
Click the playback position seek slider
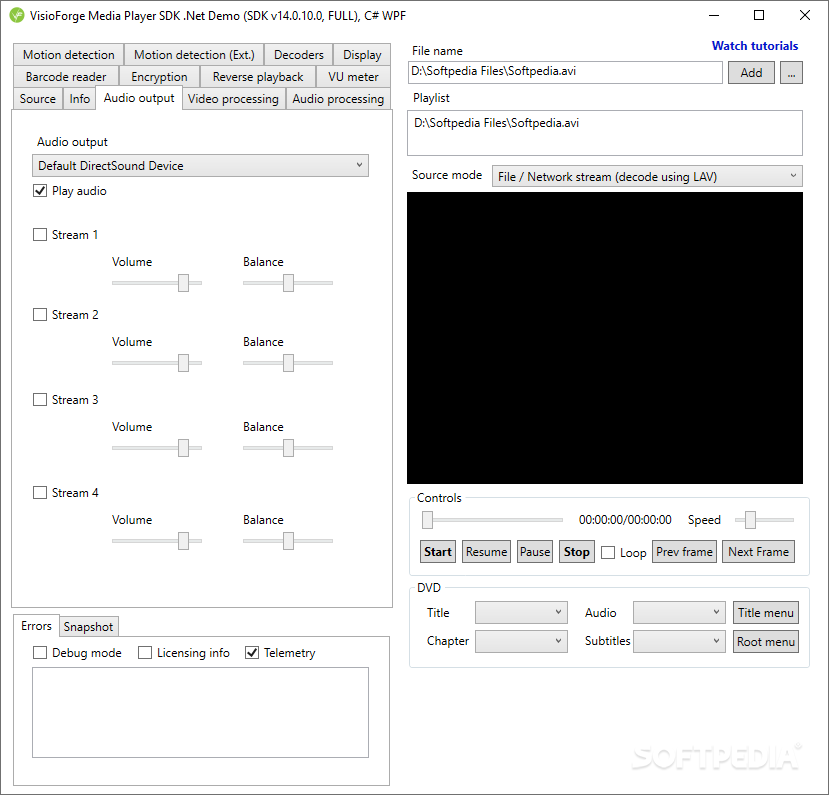(x=492, y=520)
